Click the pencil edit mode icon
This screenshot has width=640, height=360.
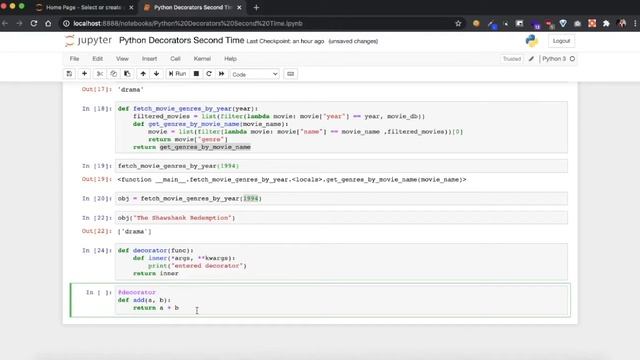(x=531, y=59)
